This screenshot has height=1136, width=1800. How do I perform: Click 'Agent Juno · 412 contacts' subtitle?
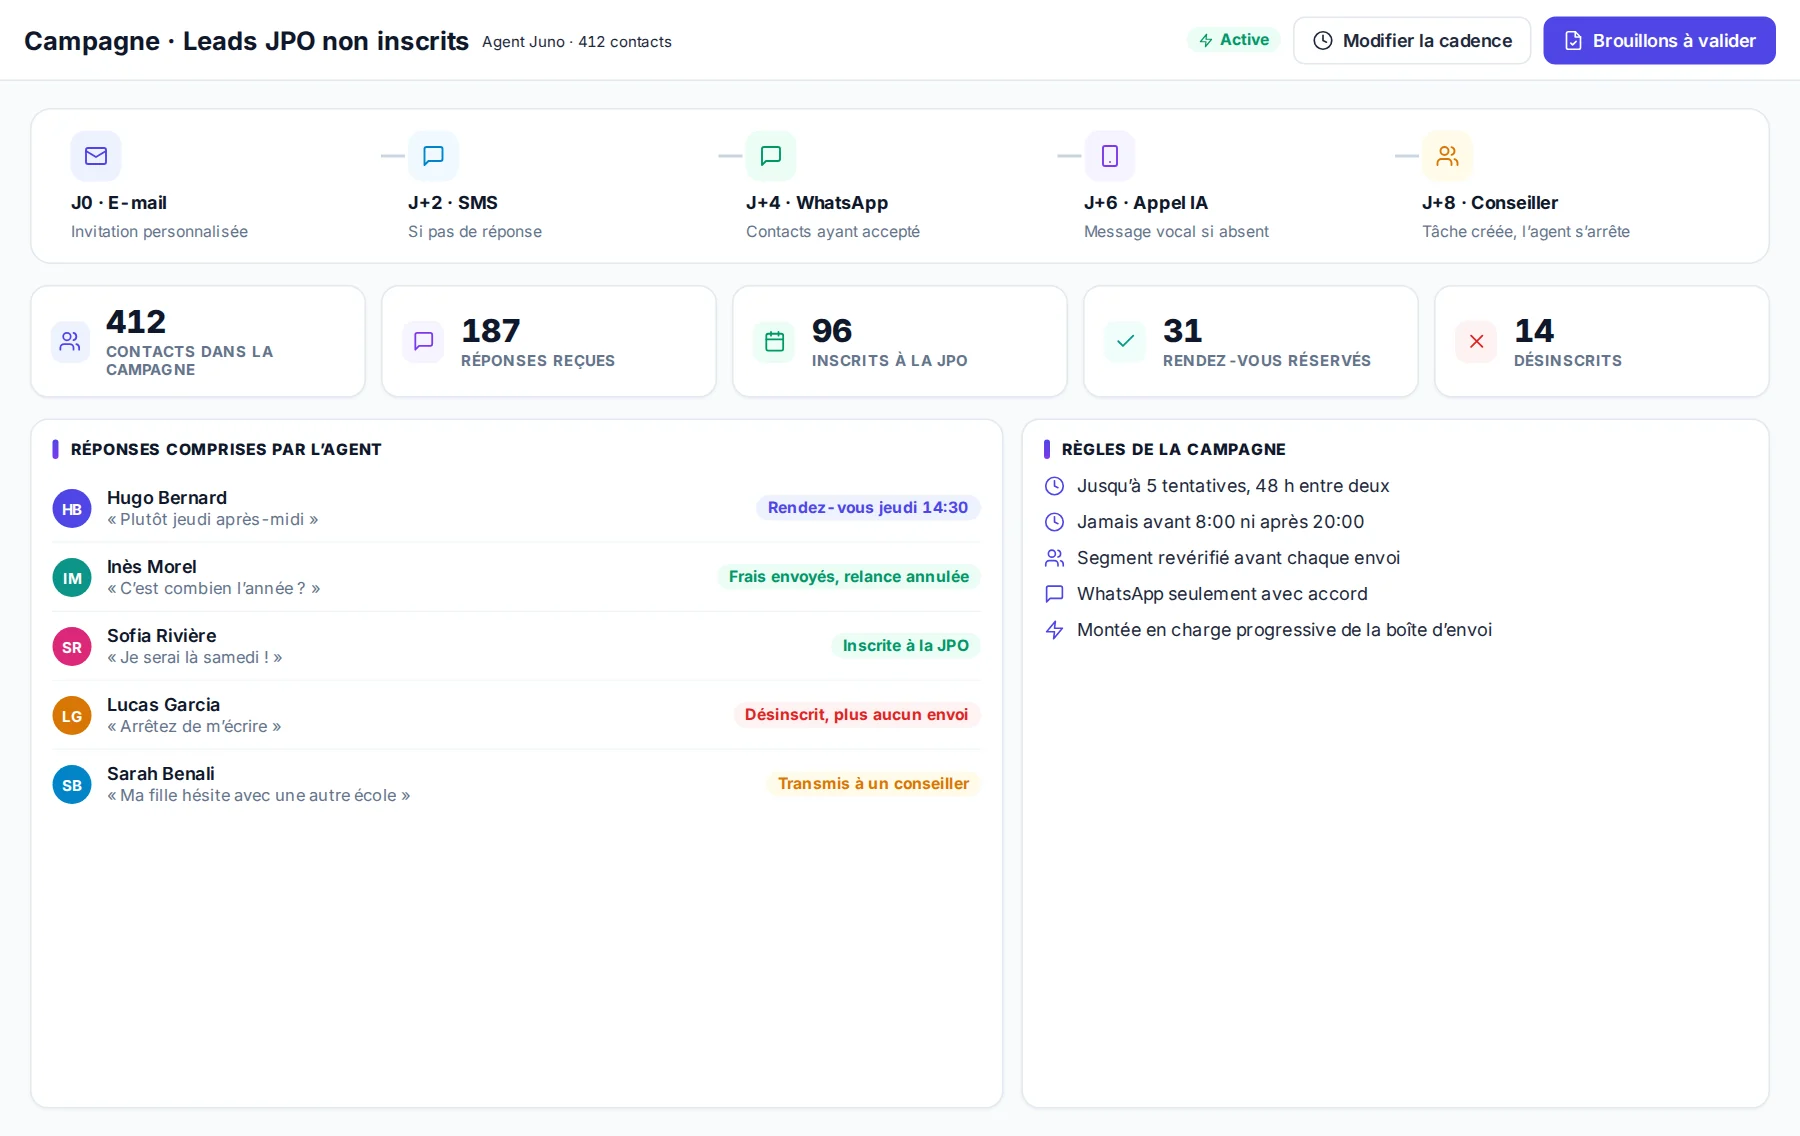577,42
